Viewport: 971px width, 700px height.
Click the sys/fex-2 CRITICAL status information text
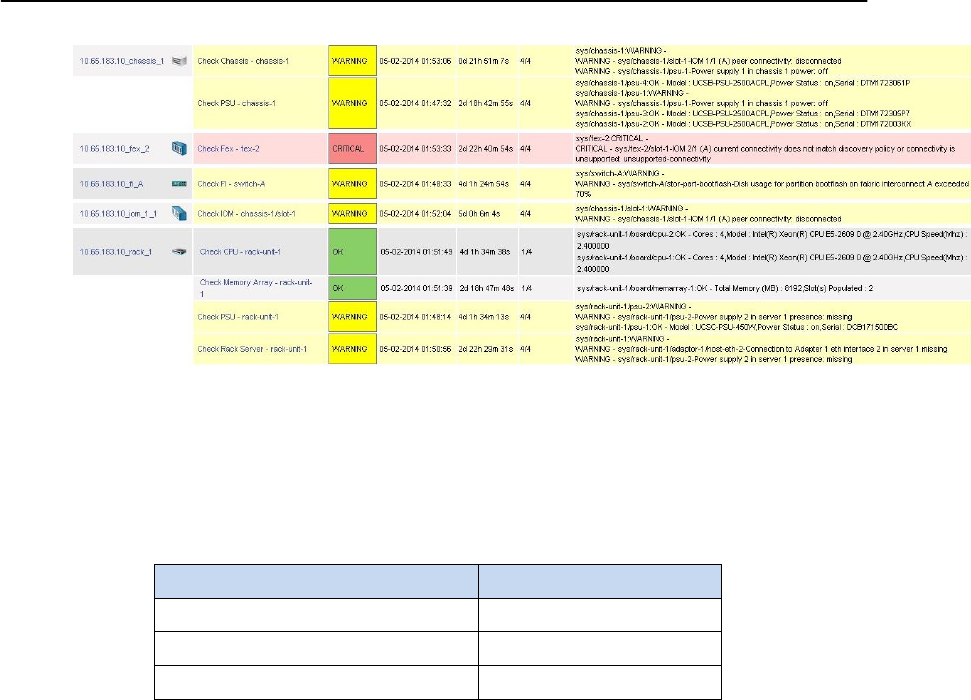[x=765, y=149]
